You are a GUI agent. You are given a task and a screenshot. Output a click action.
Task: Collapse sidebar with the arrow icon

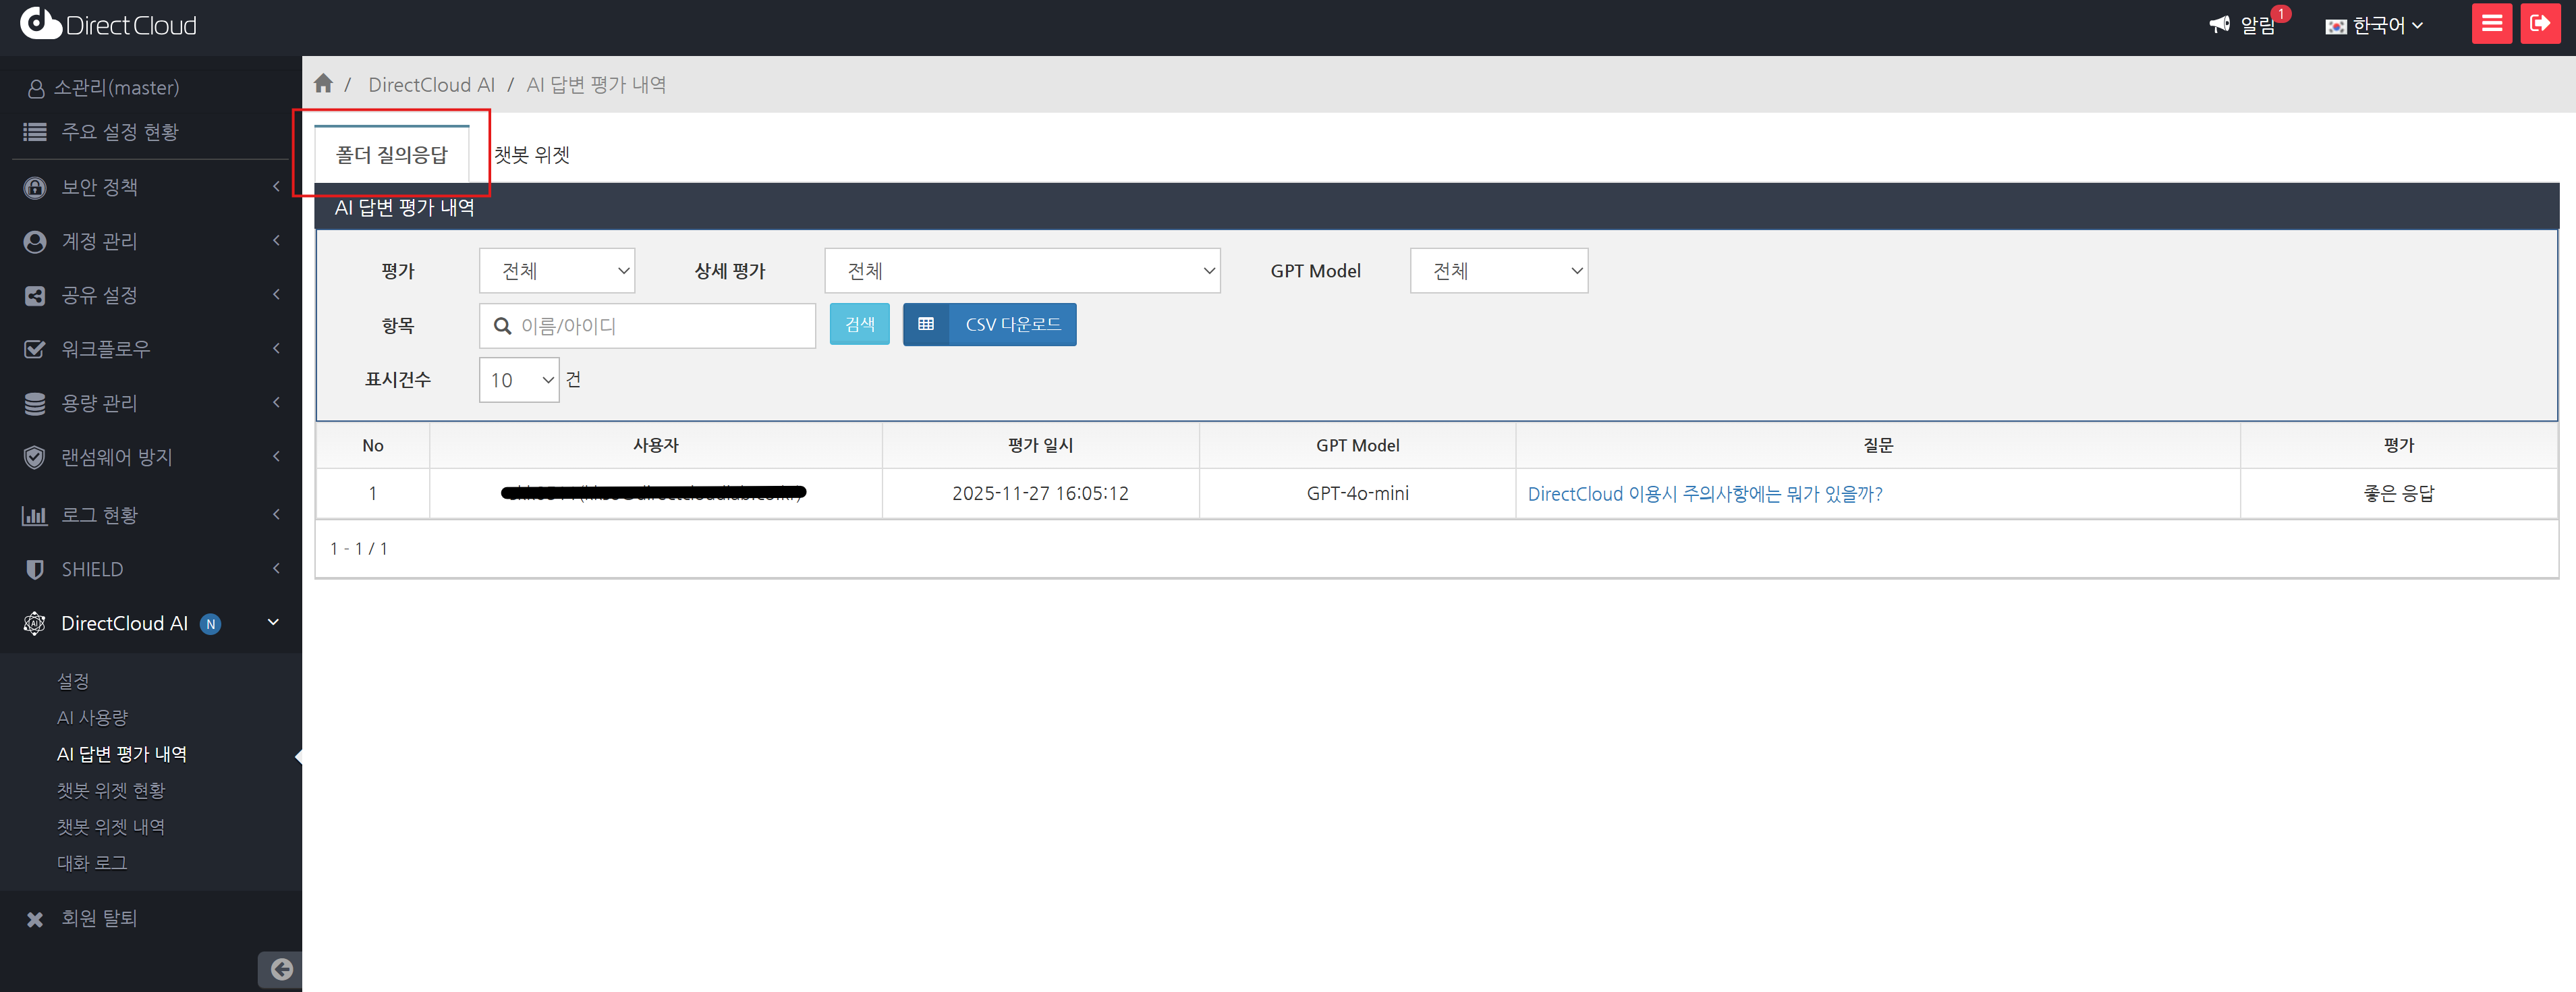[281, 968]
